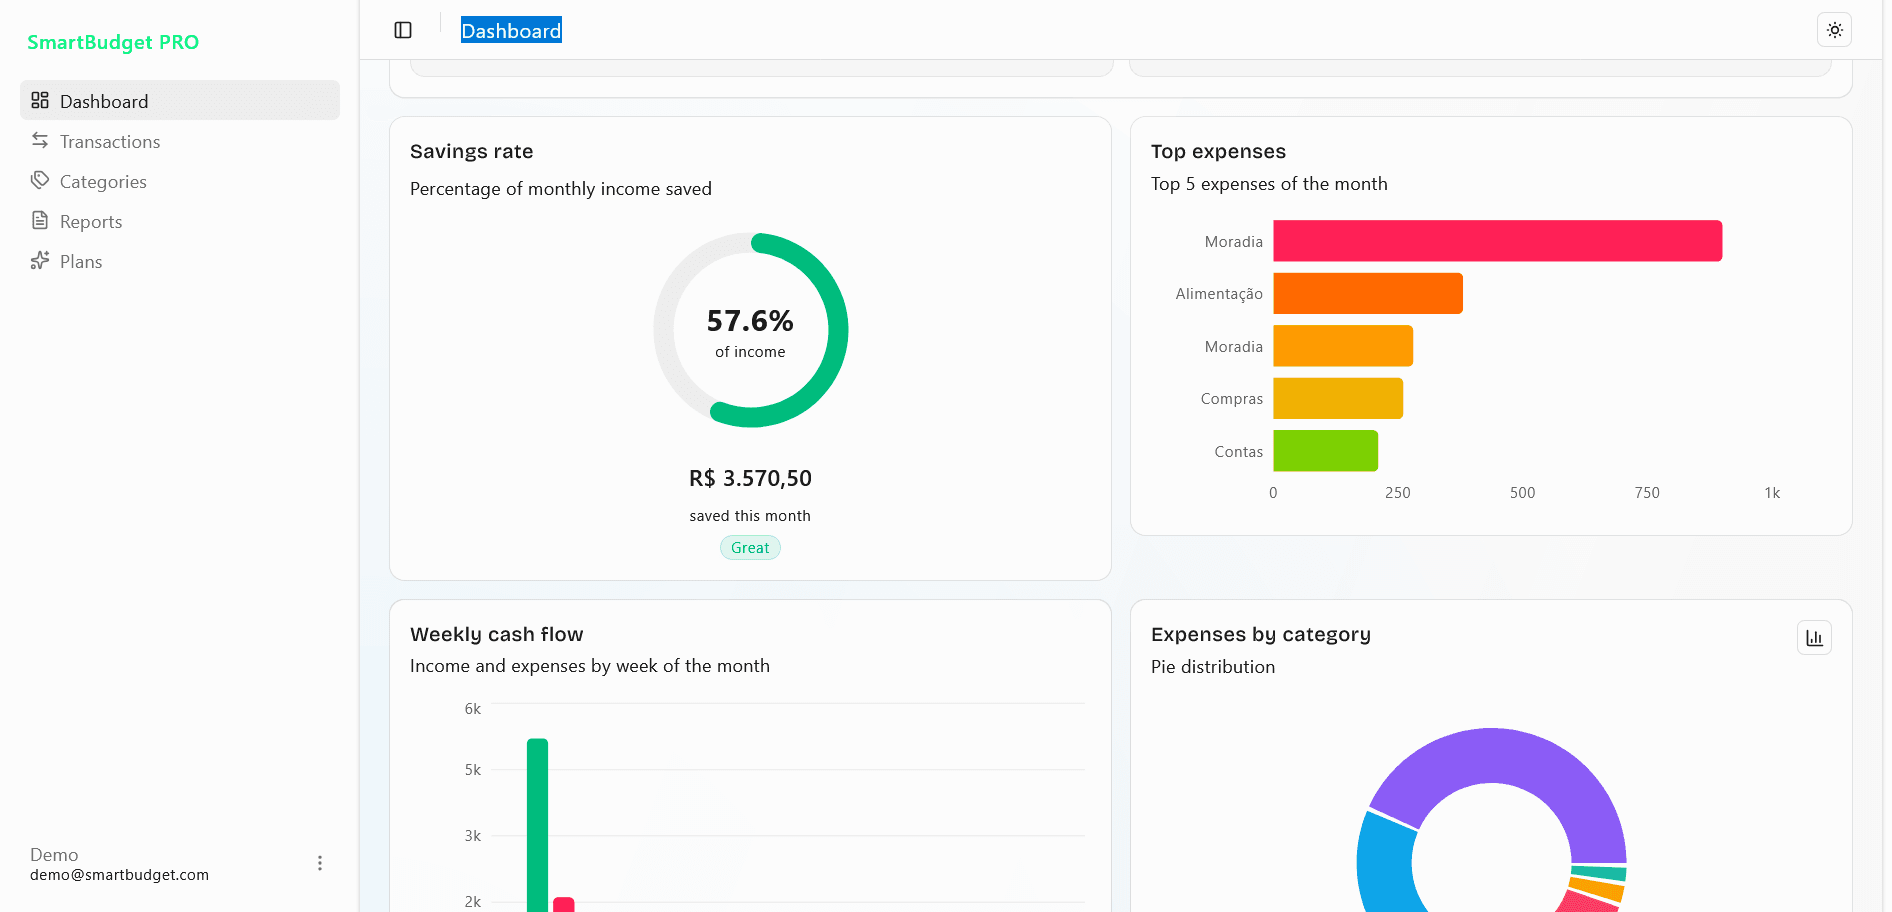Click the 750 tick on expenses axis
This screenshot has height=912, width=1892.
tap(1647, 493)
